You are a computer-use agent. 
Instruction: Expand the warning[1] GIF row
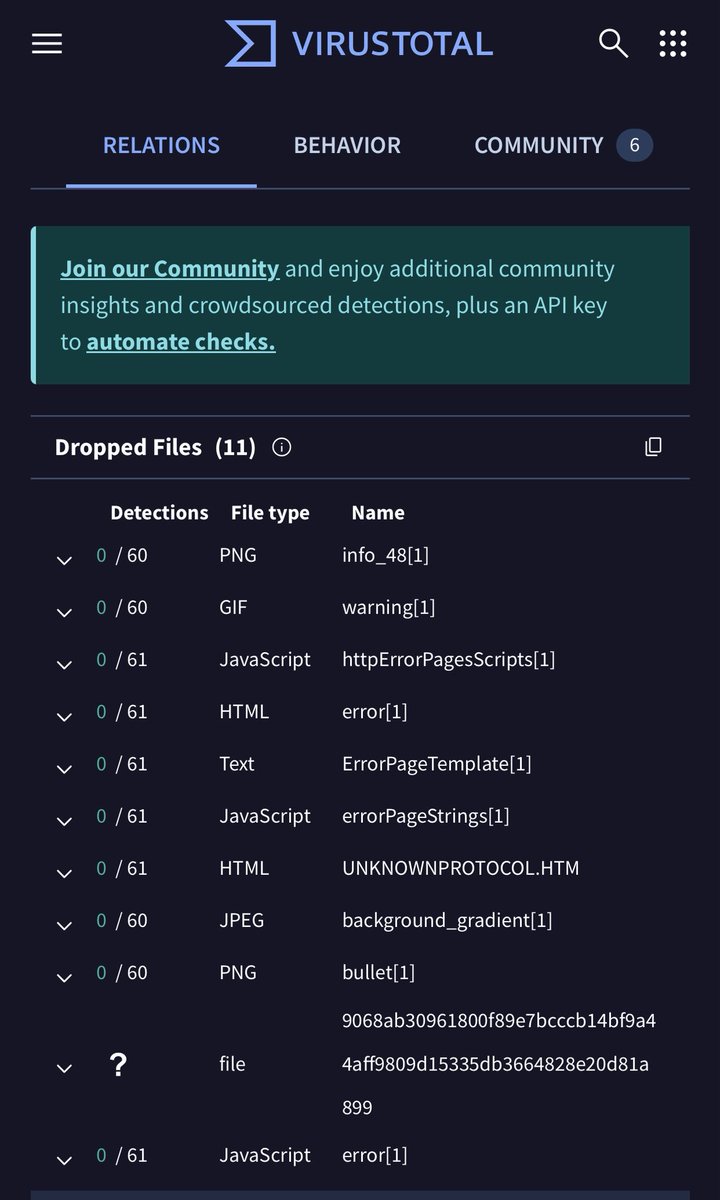(64, 613)
